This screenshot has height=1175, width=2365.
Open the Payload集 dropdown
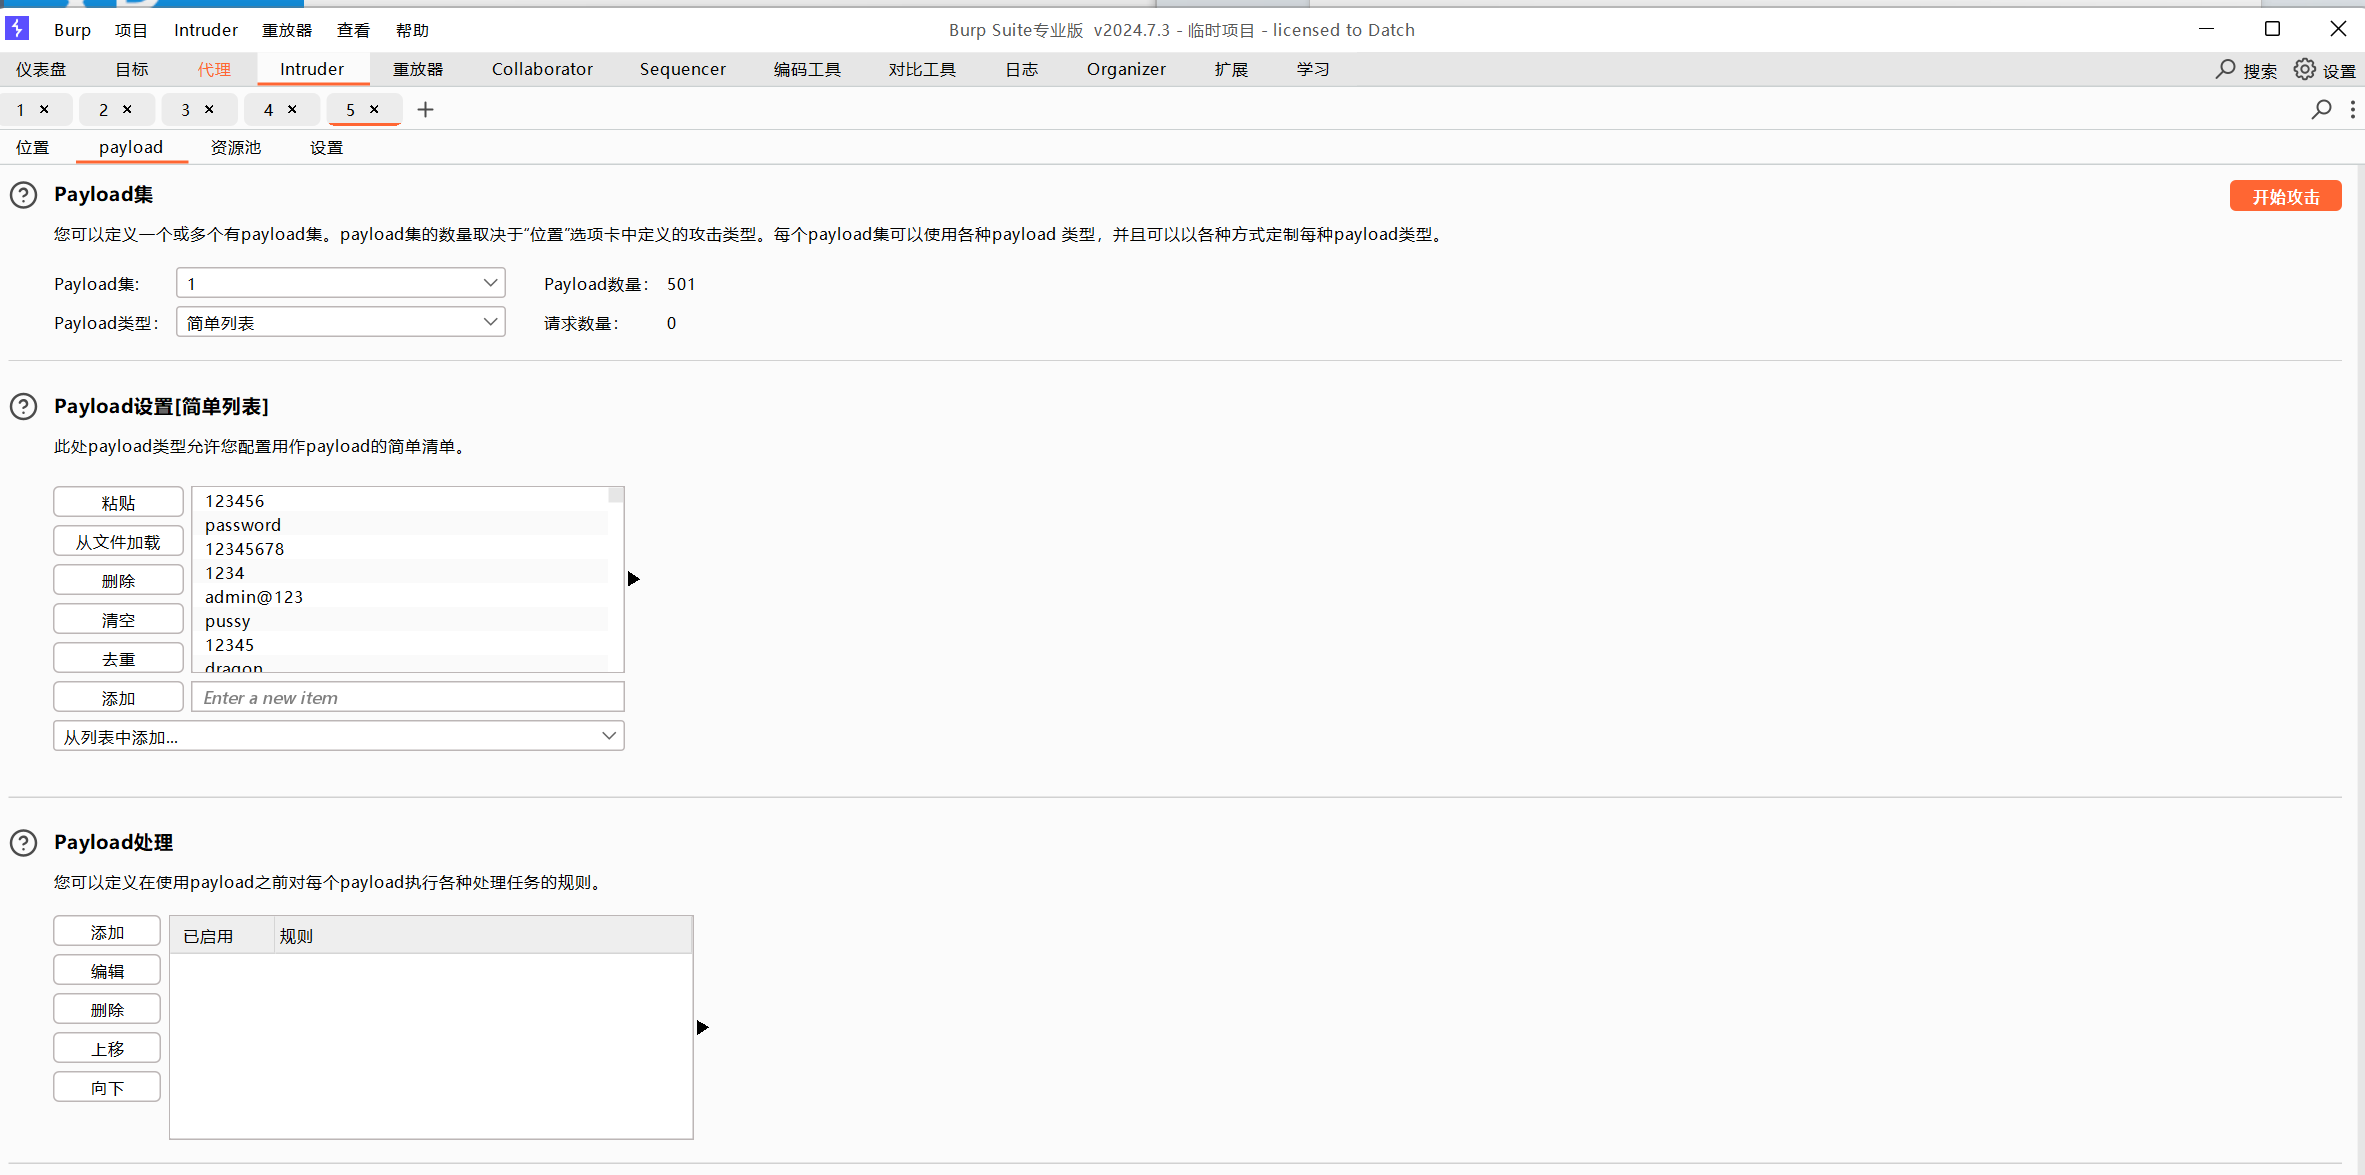340,283
